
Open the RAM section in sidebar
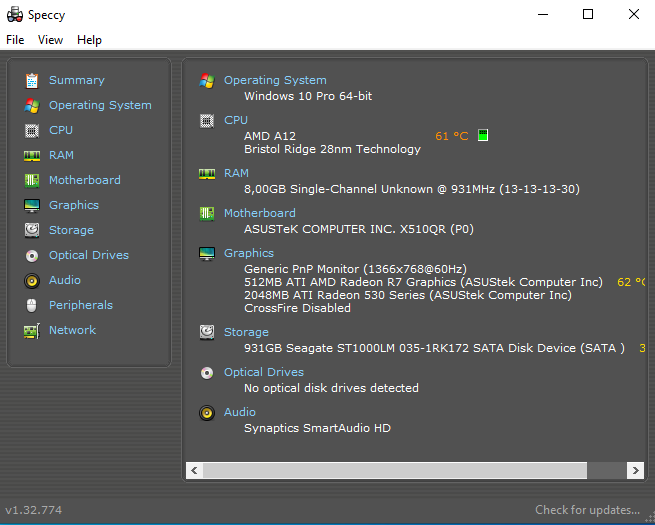coord(61,155)
